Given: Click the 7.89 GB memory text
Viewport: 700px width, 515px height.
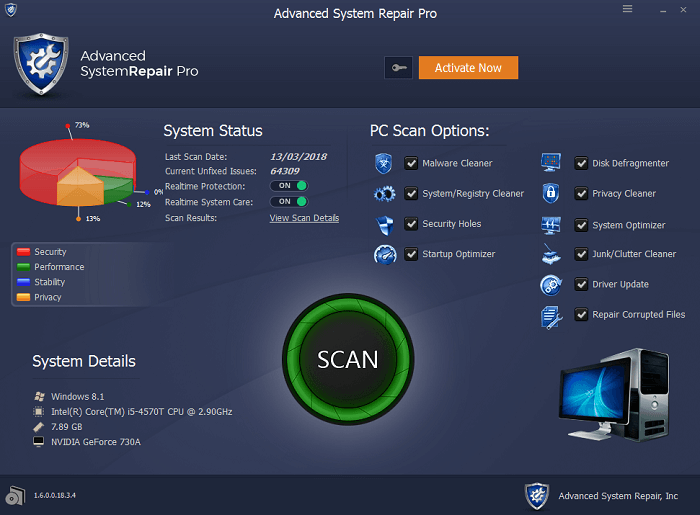Looking at the screenshot, I should click(x=67, y=427).
